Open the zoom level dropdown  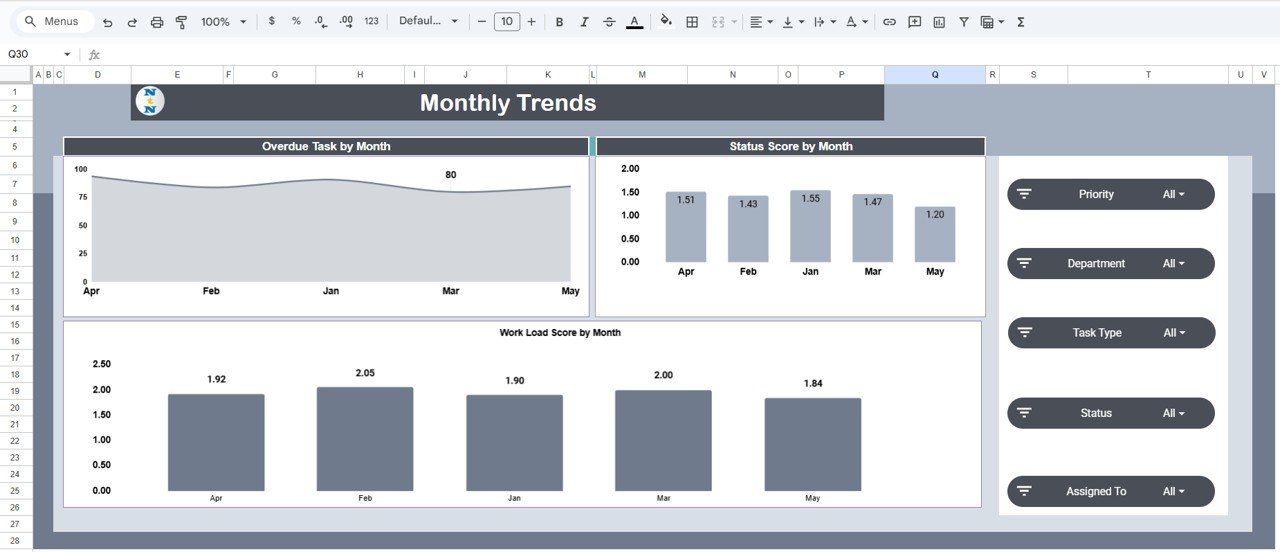[223, 22]
